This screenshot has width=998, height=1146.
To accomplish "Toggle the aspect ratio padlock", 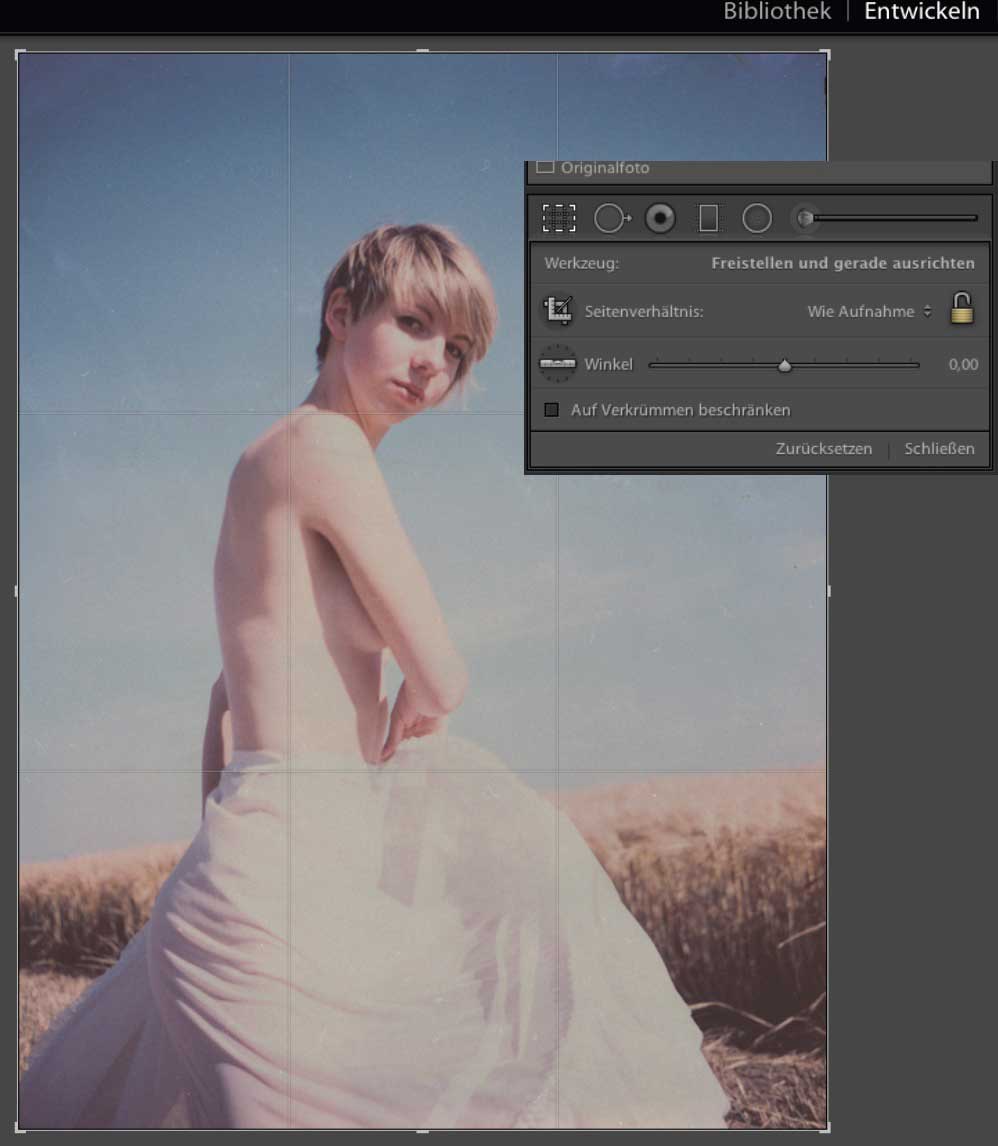I will (961, 309).
